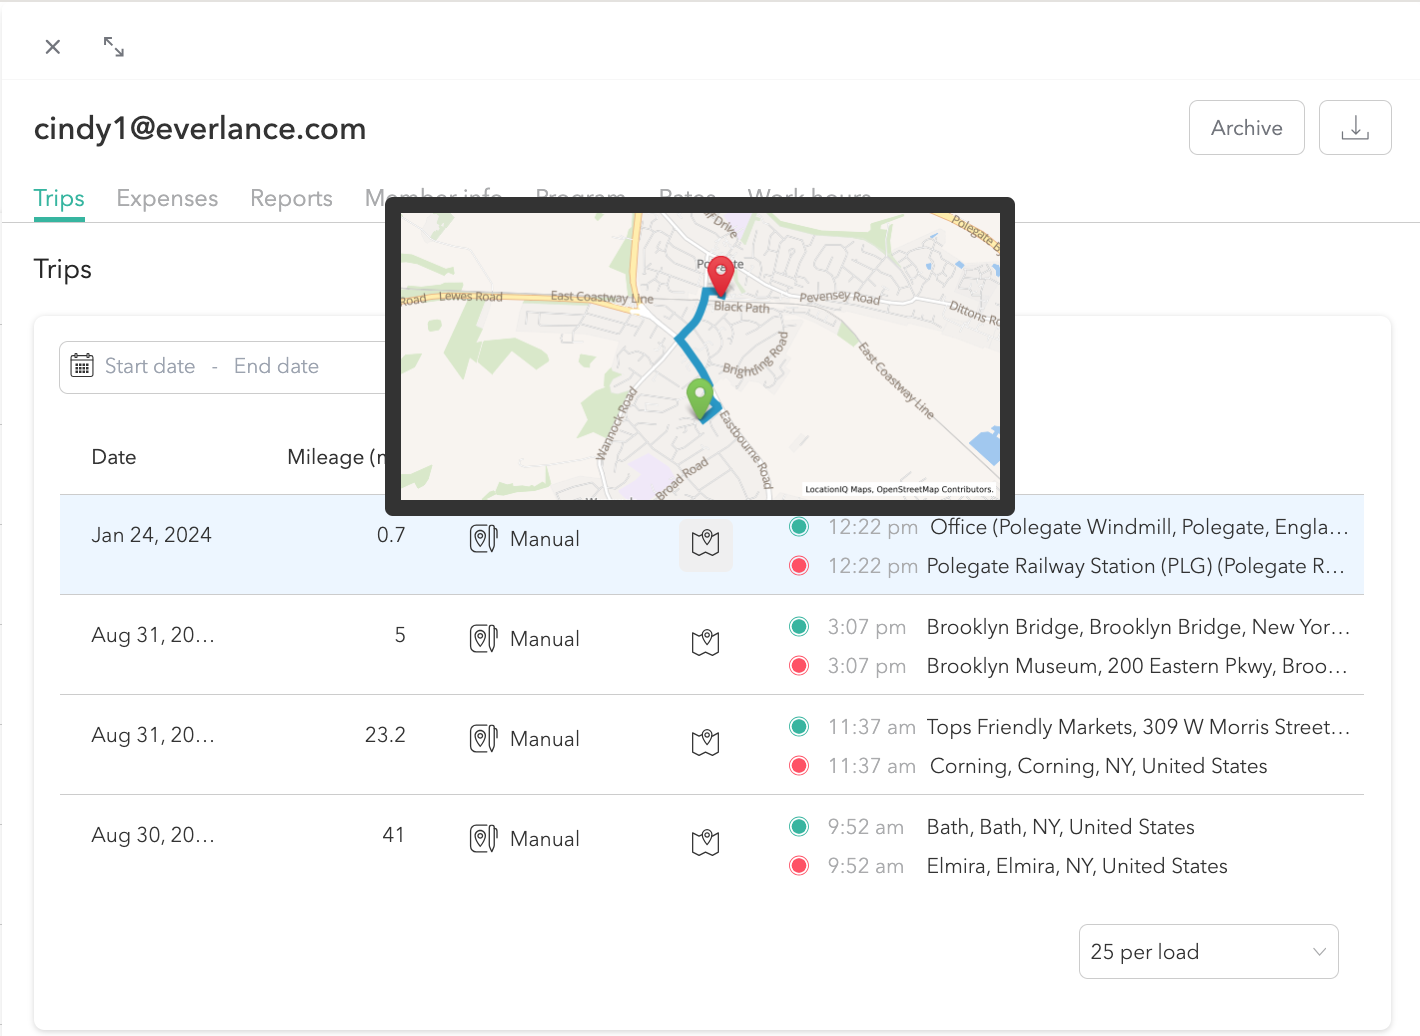The image size is (1420, 1036).
Task: Close the member detail panel
Action: point(53,47)
